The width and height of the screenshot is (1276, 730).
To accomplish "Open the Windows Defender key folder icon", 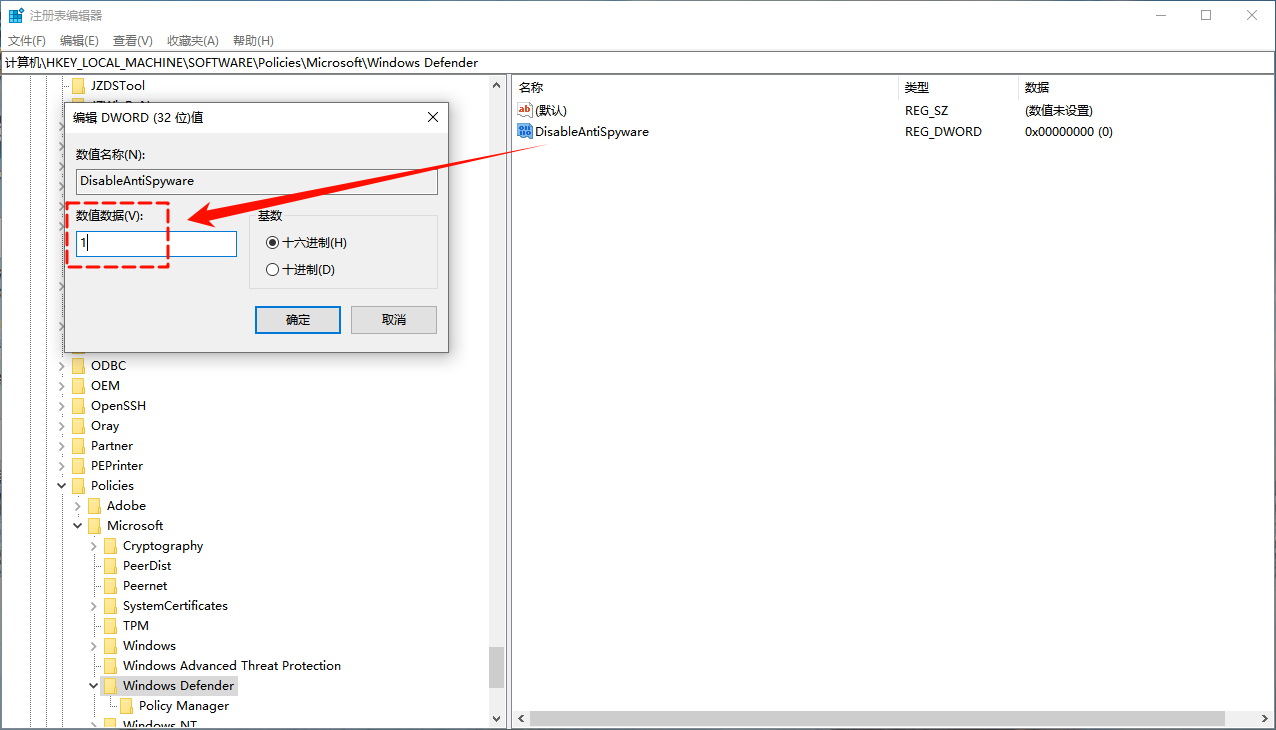I will (110, 685).
